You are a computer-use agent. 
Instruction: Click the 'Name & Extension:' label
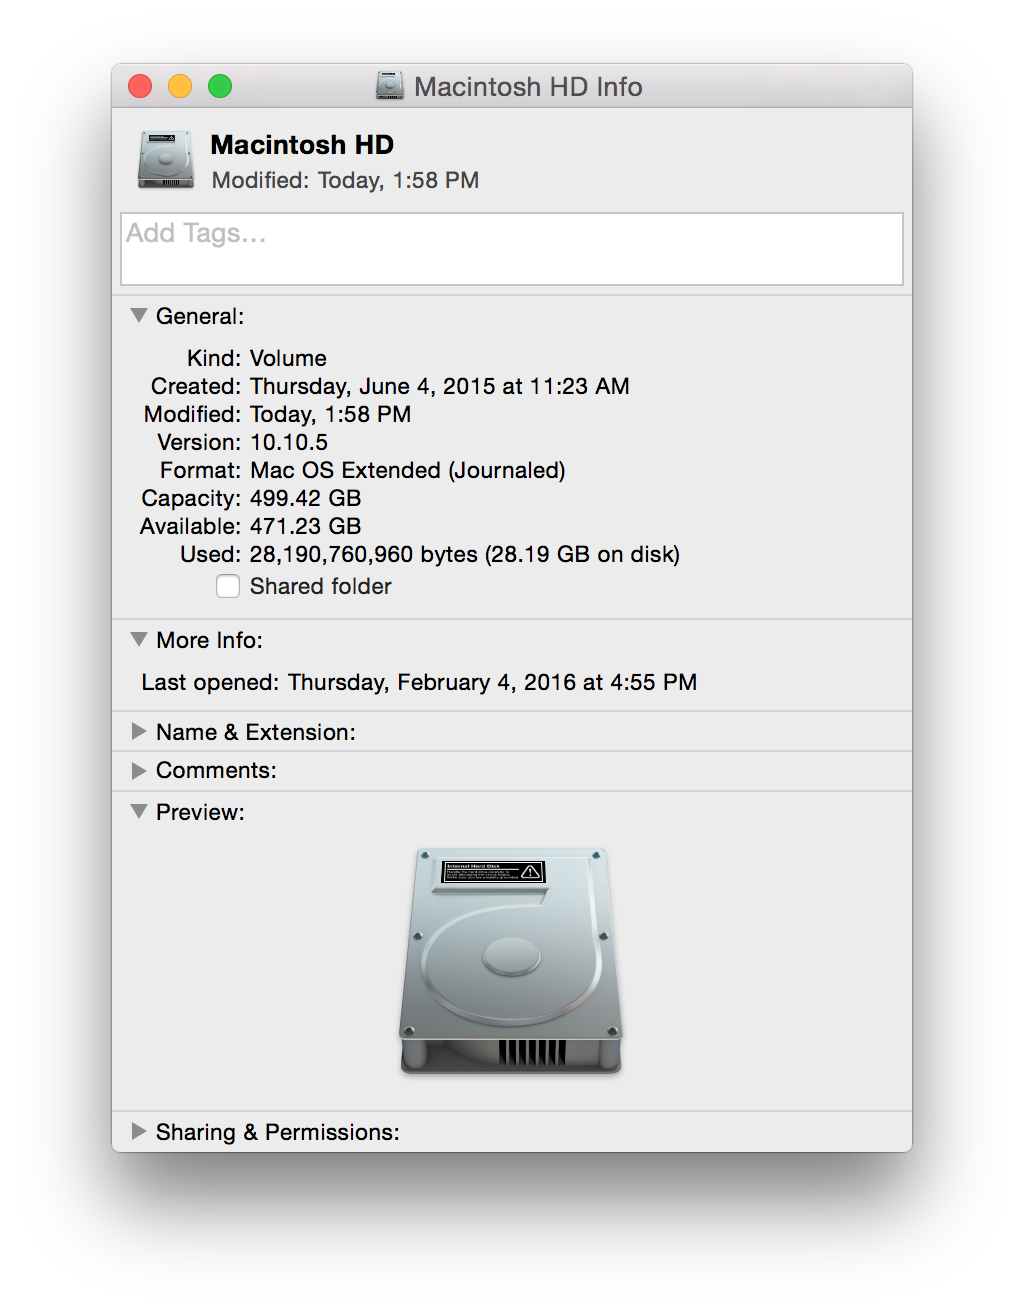click(255, 732)
